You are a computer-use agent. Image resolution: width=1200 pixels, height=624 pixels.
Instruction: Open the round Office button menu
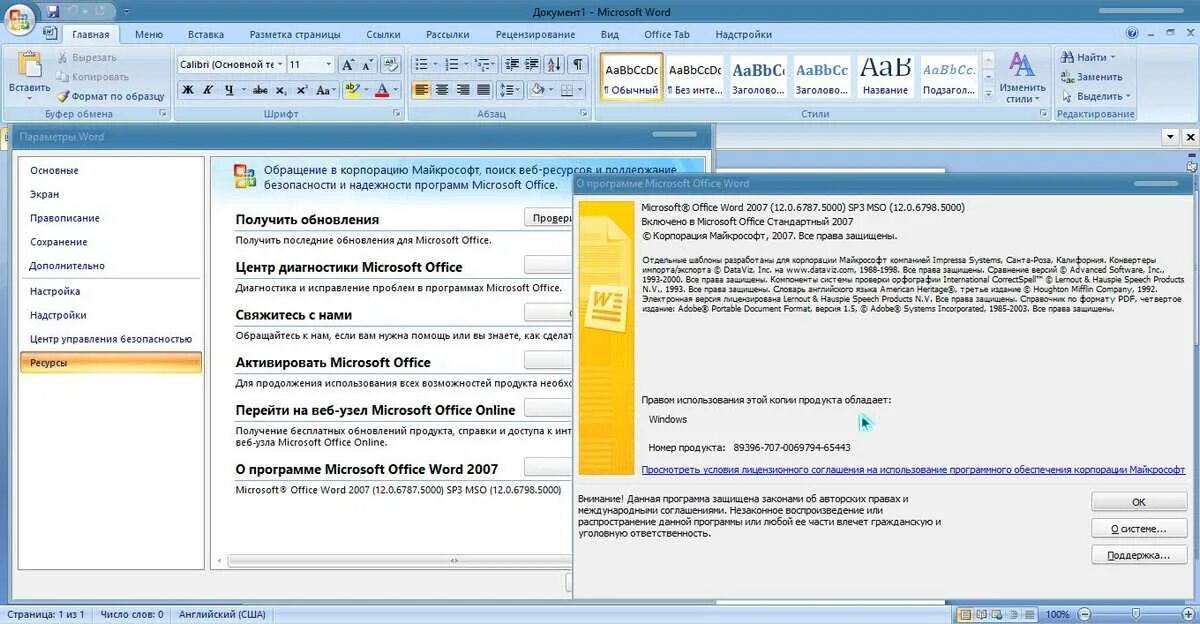[x=19, y=18]
